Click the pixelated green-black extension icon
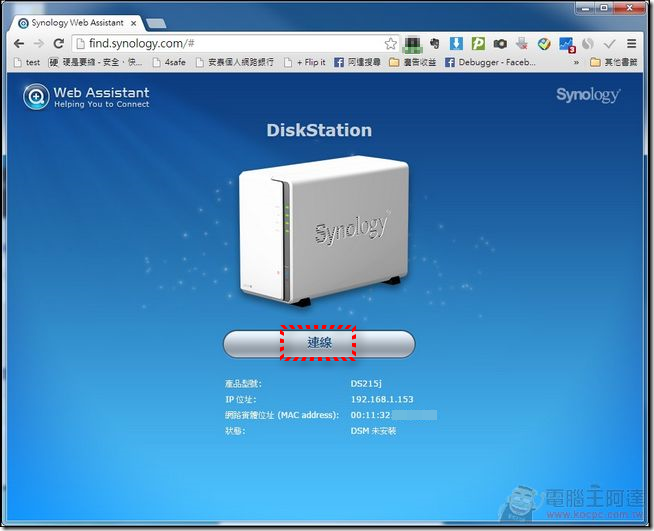Screen dimensions: 654x531 click(x=412, y=44)
